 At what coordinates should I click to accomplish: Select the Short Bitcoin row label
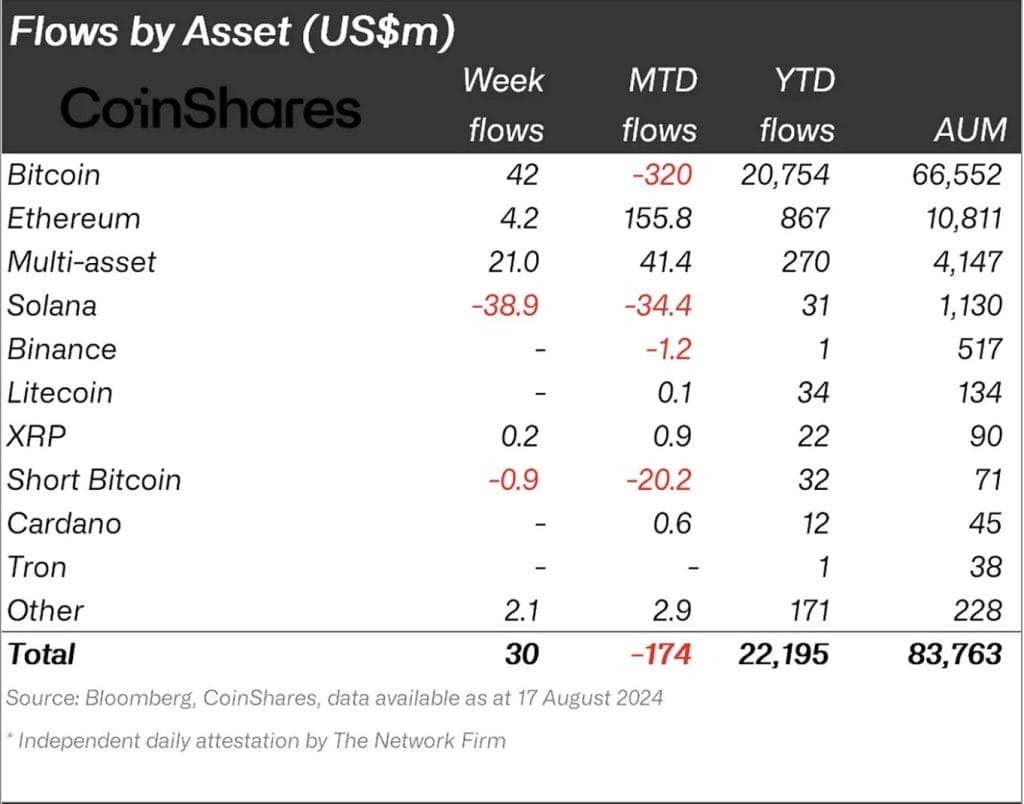pyautogui.click(x=94, y=480)
